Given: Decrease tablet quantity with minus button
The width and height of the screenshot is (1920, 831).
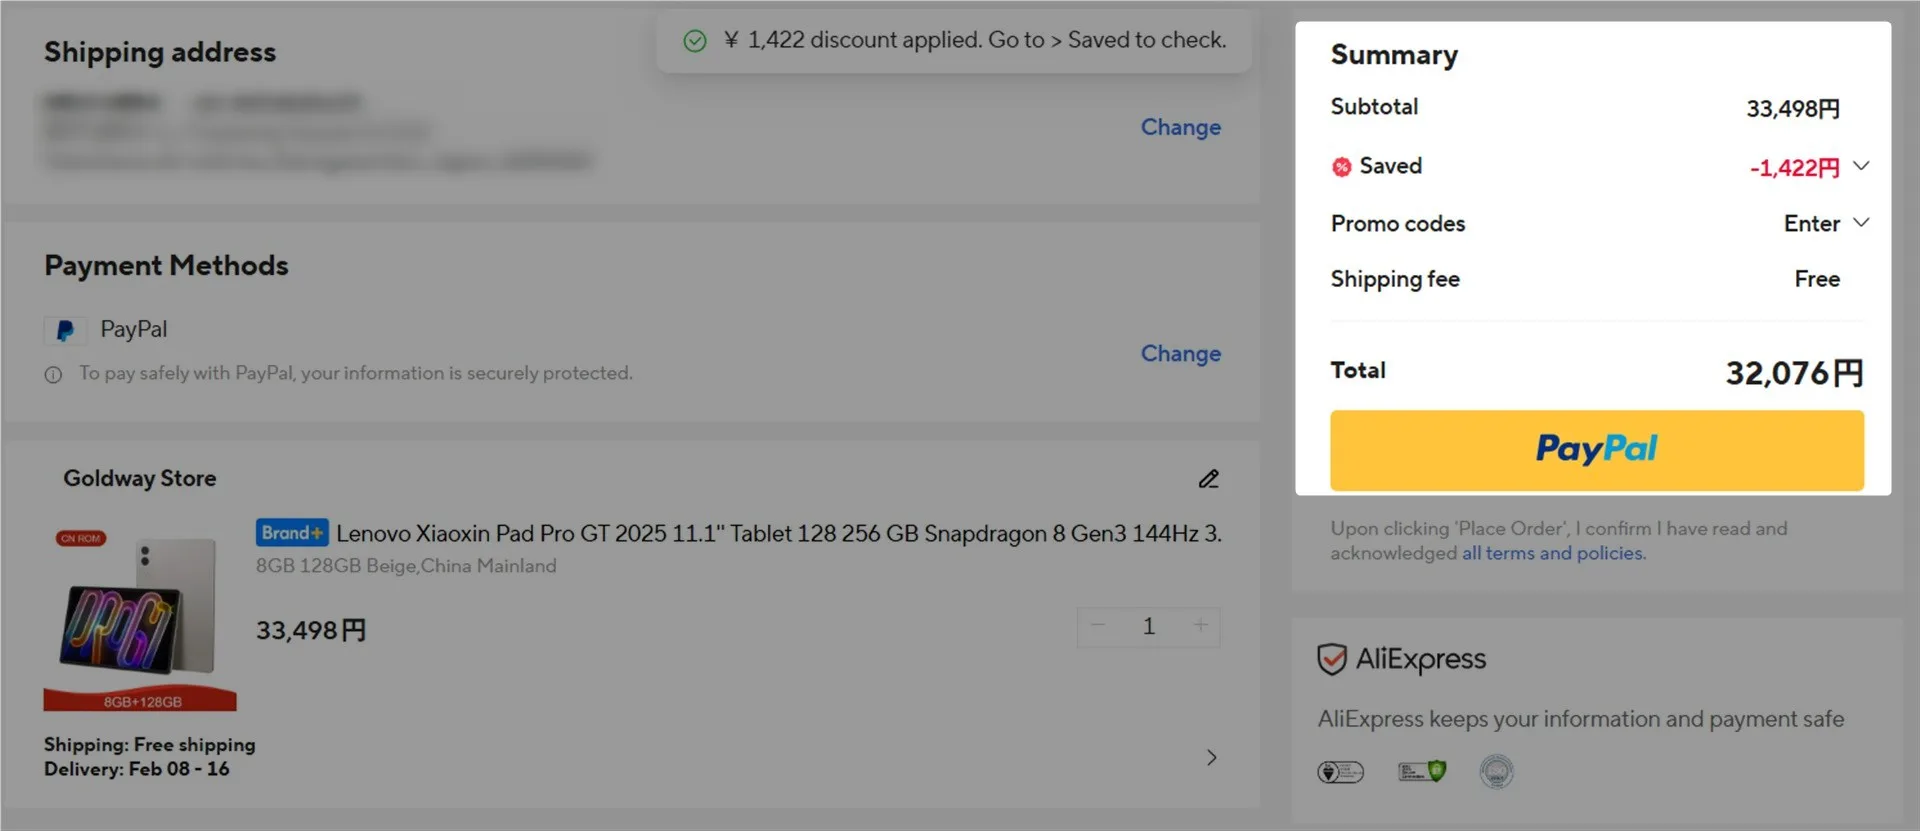Looking at the screenshot, I should [x=1098, y=626].
